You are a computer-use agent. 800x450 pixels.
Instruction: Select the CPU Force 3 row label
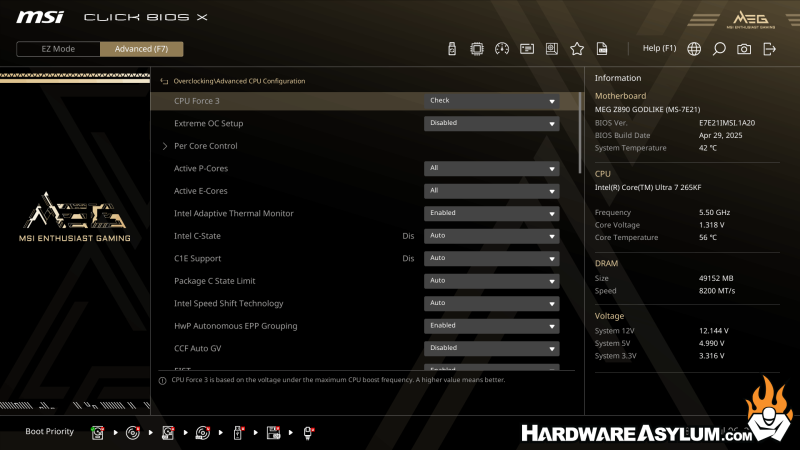(x=196, y=101)
